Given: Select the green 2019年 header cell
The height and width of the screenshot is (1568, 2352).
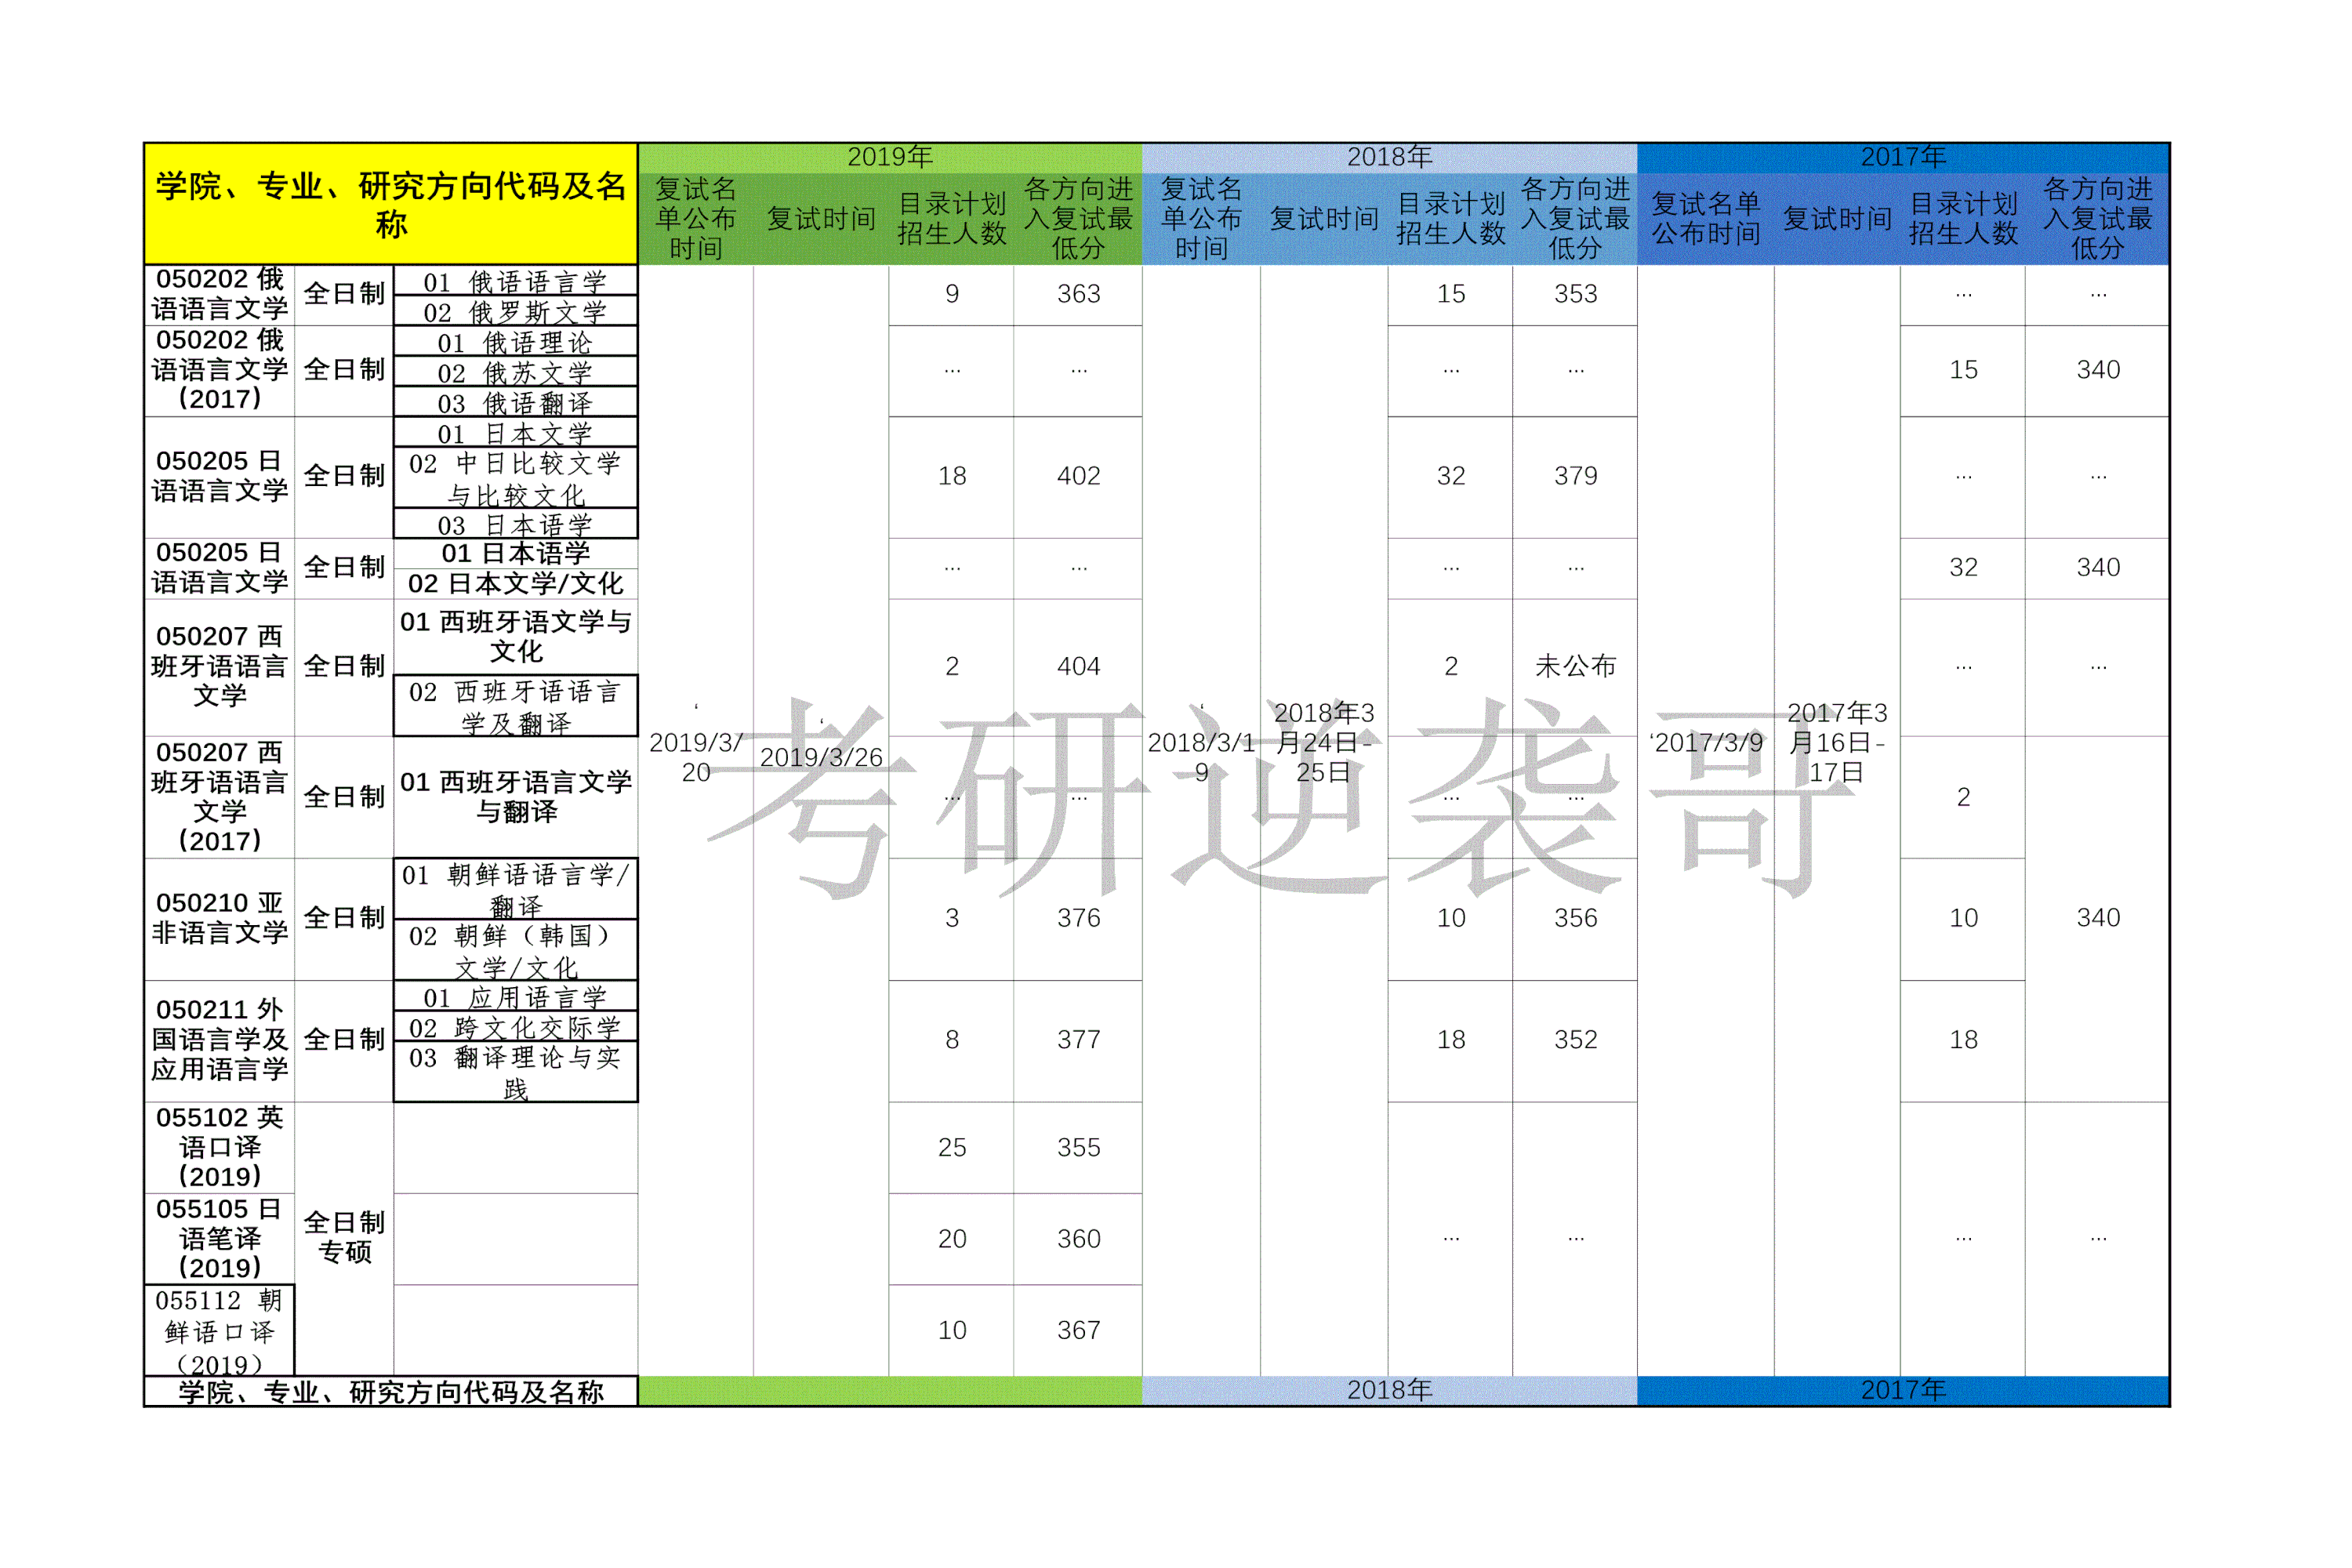Looking at the screenshot, I should click(890, 157).
